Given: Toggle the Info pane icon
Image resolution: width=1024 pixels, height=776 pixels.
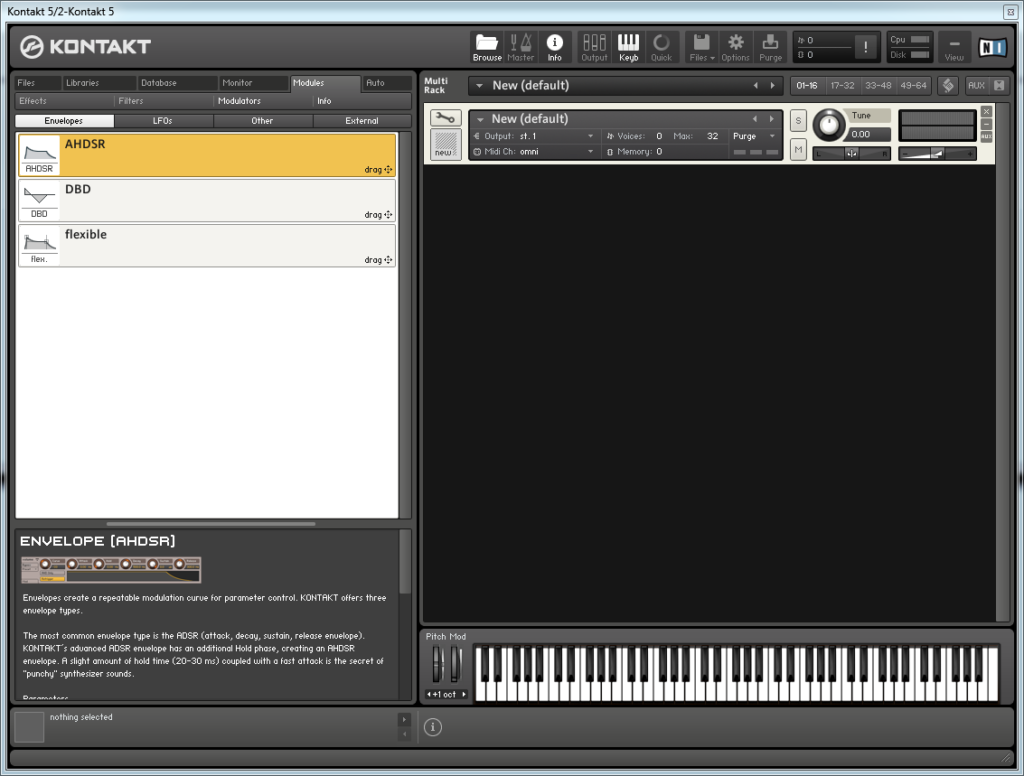Looking at the screenshot, I should pos(554,47).
